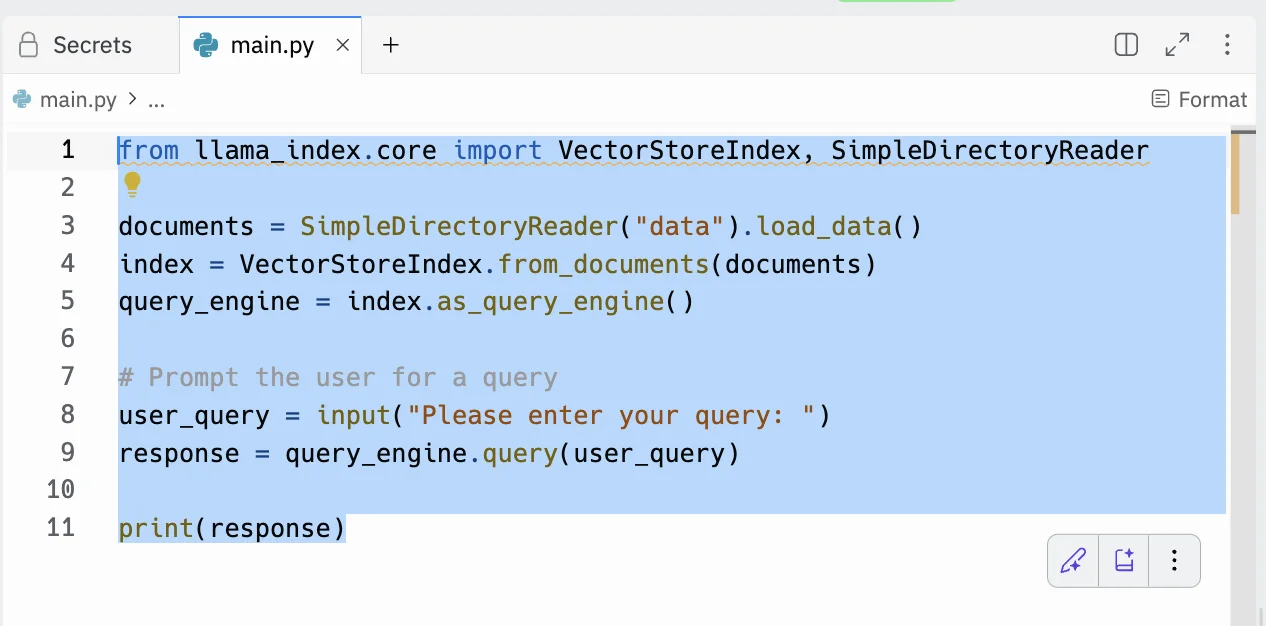Click the Python icon in the breadcrumb
1266x626 pixels.
coord(22,99)
